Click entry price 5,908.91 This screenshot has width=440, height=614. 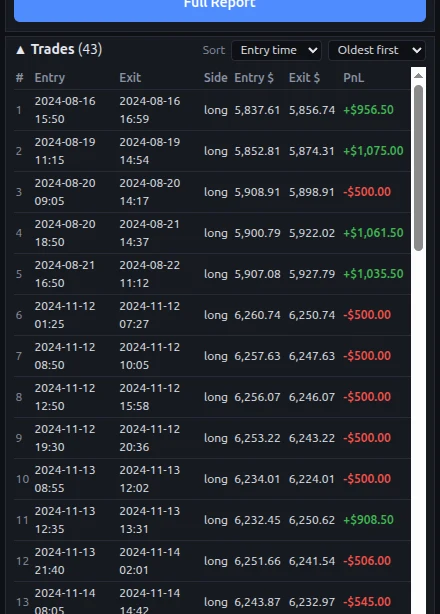(x=257, y=192)
